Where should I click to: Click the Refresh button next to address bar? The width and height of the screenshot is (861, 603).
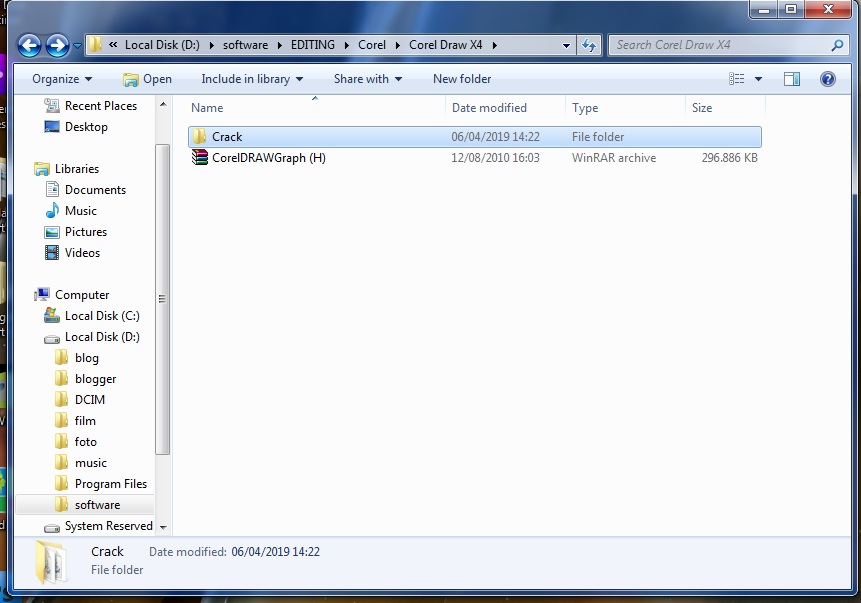pos(589,45)
